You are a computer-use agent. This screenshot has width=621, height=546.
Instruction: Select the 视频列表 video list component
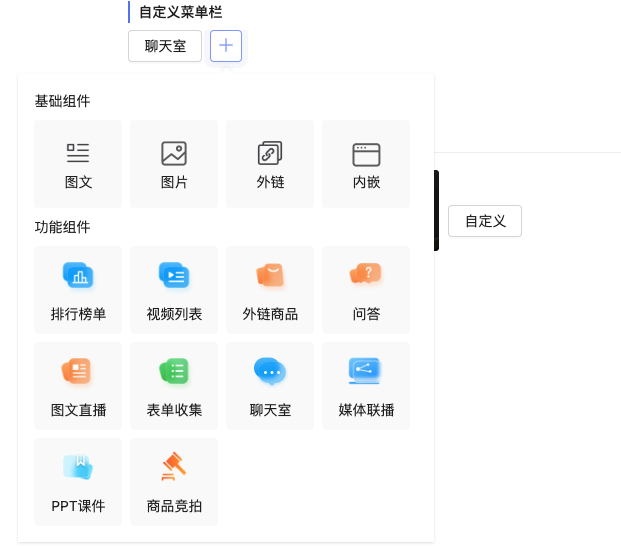tap(174, 290)
